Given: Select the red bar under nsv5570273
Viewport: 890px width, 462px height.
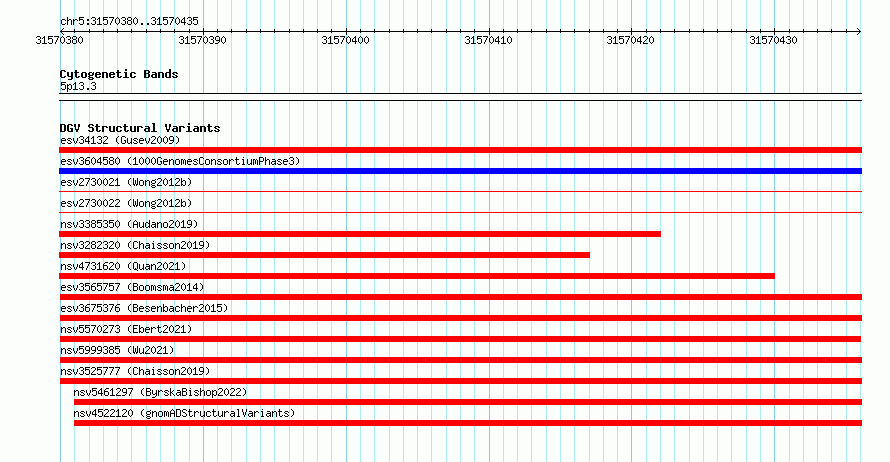Looking at the screenshot, I should (460, 339).
